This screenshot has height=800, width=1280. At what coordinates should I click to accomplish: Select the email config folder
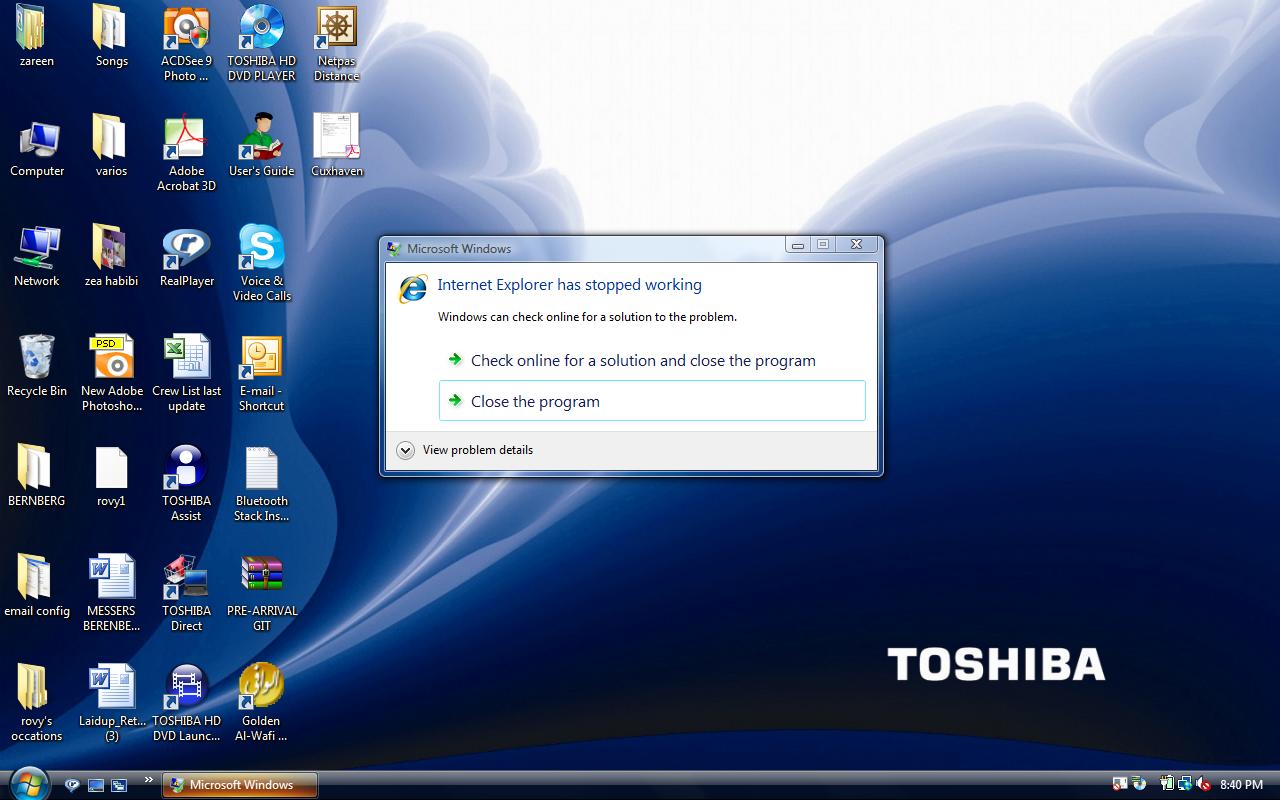(37, 586)
